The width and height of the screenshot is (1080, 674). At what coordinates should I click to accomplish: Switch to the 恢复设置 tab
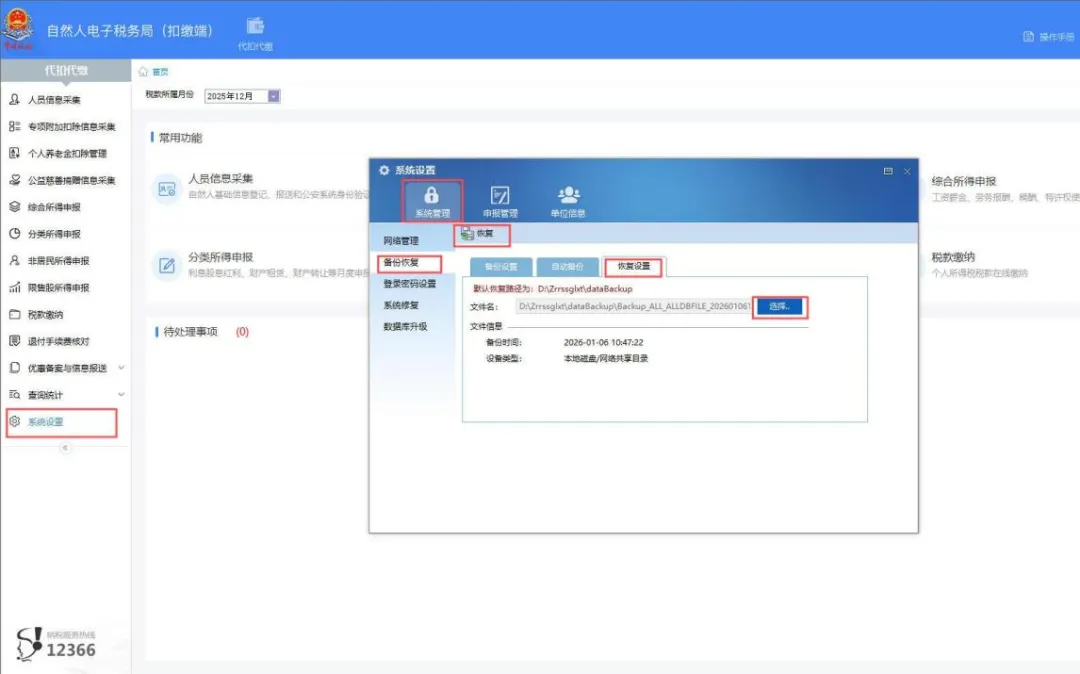[633, 266]
